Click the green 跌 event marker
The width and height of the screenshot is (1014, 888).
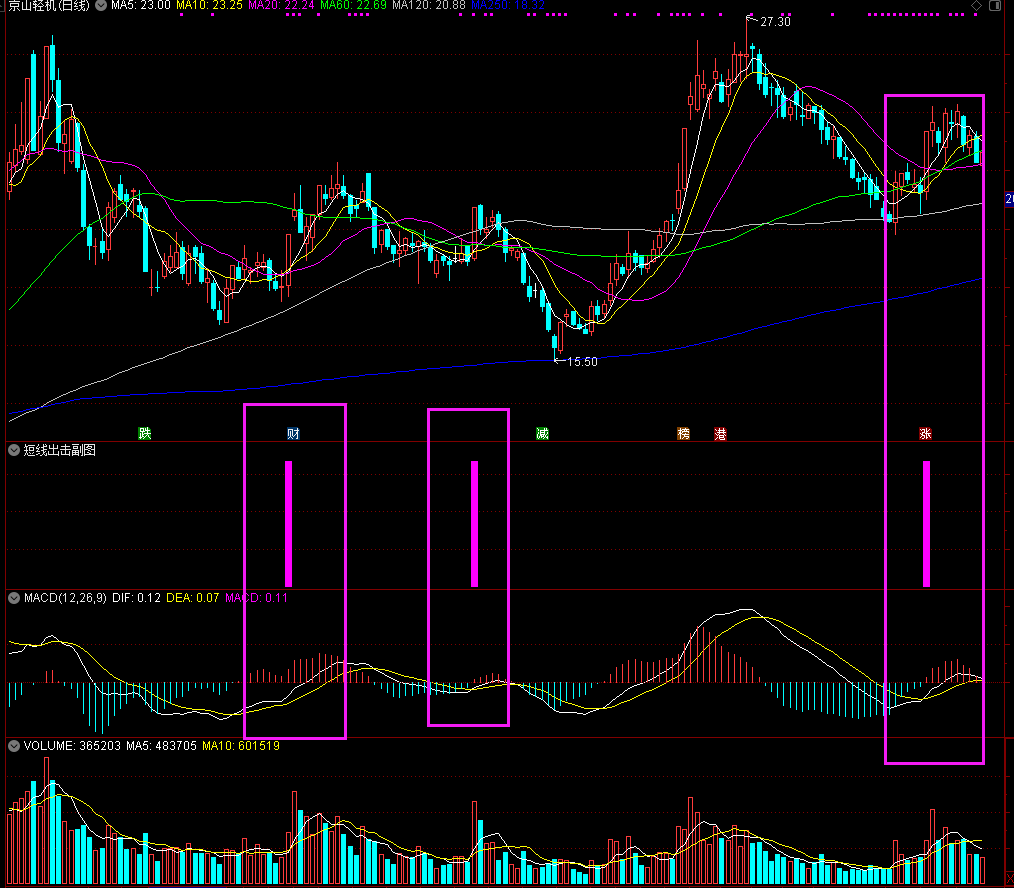(x=145, y=433)
